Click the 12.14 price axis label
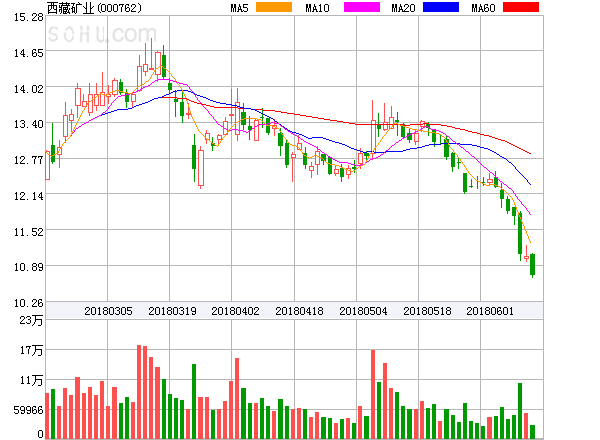The height and width of the screenshot is (440, 600). point(29,196)
